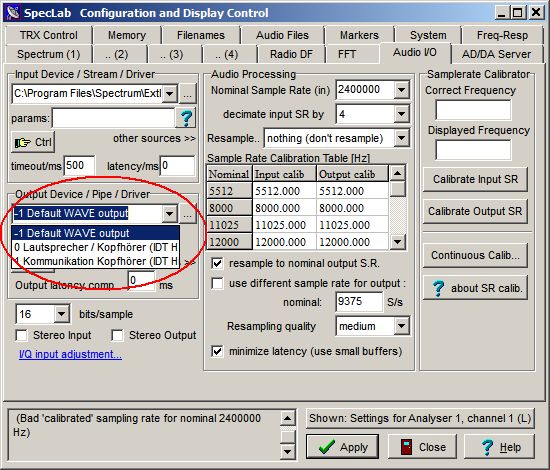Screen dimensions: 550x470
Task: Open the Filenames tab
Action: (201, 35)
